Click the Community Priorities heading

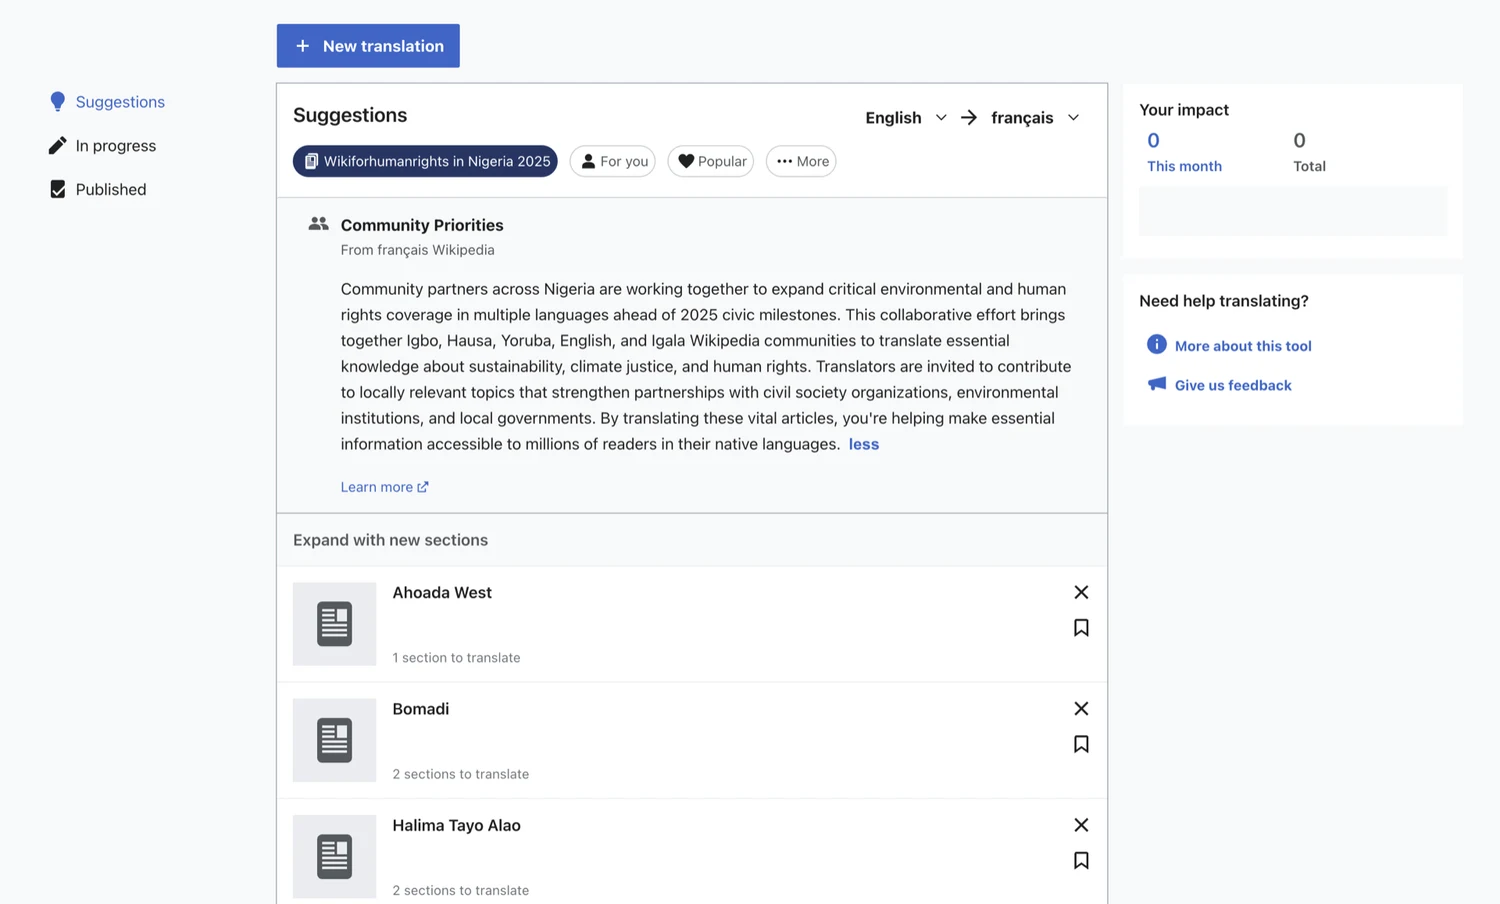(422, 225)
